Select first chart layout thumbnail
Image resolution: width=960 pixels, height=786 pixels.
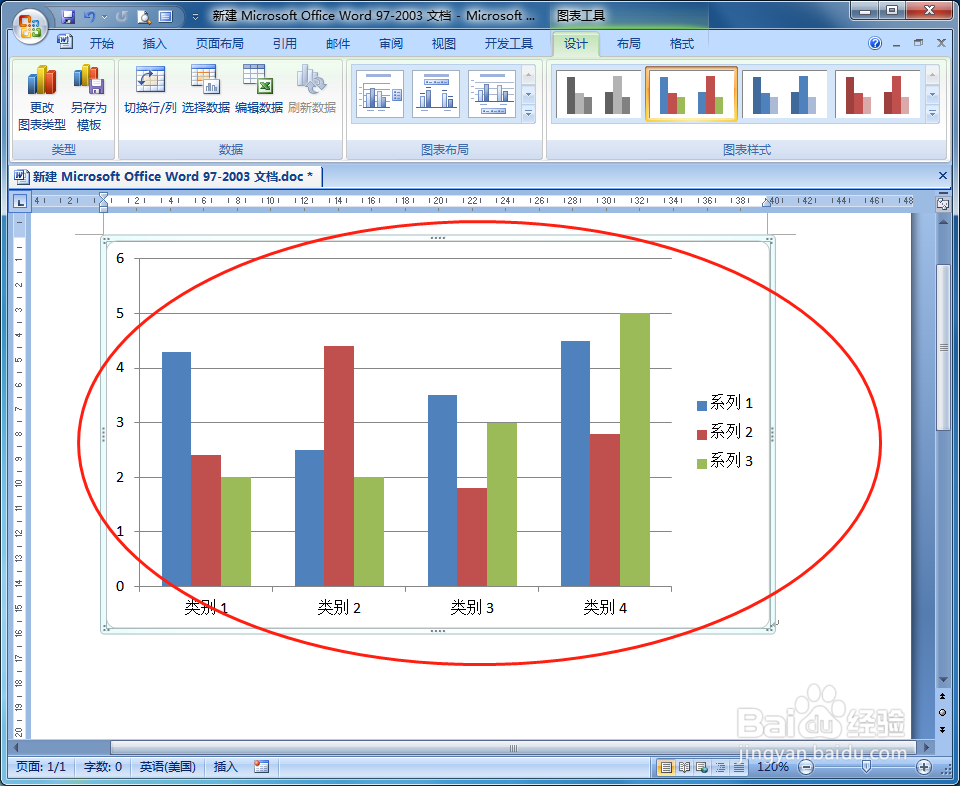click(380, 94)
